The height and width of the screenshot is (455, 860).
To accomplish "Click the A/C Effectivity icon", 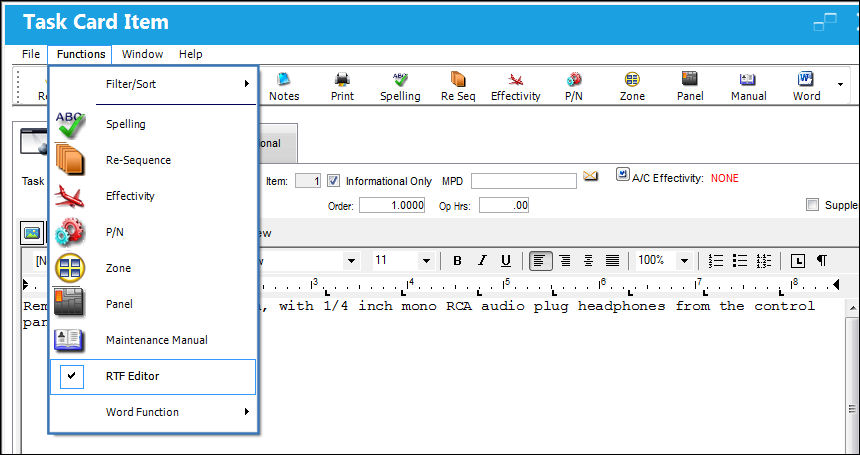I will [x=623, y=174].
